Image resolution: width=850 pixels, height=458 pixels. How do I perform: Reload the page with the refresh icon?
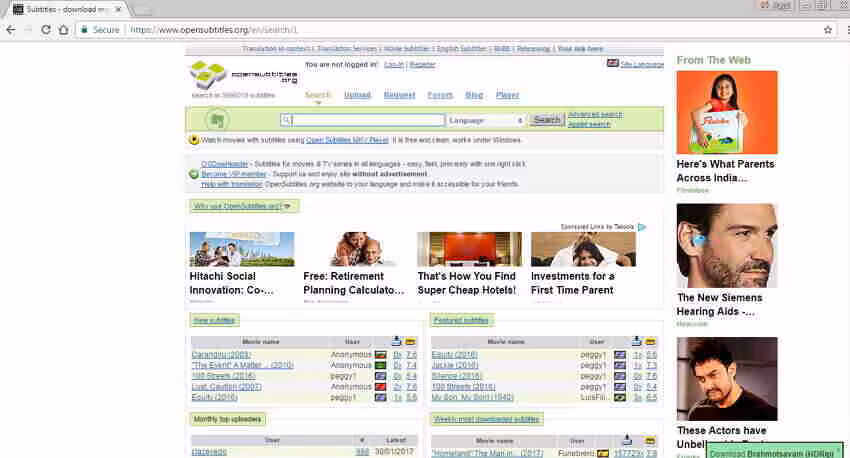46,30
